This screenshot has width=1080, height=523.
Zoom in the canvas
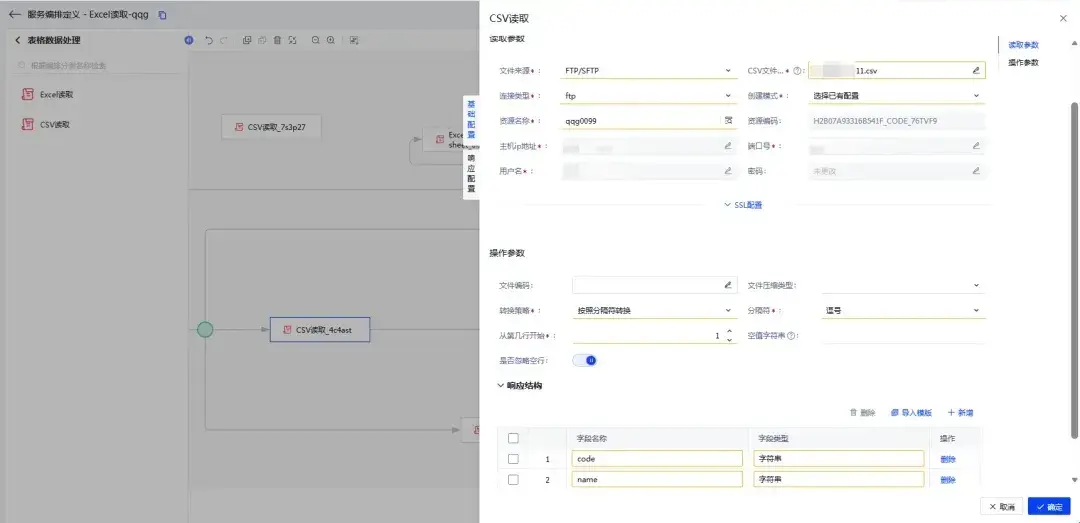[331, 41]
